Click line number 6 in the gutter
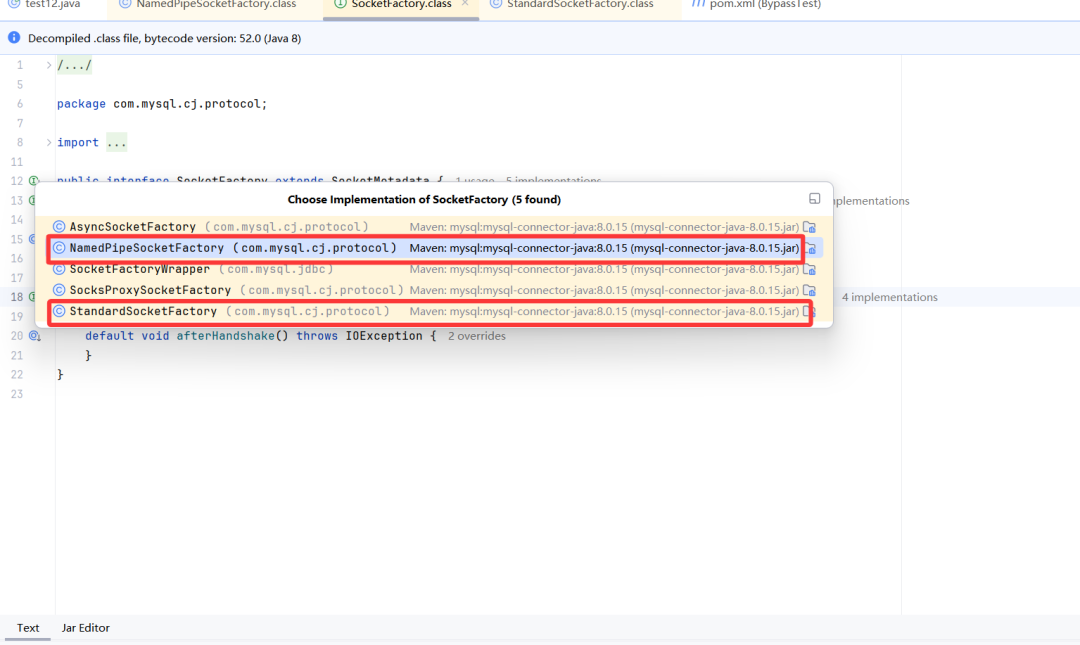1080x645 pixels. click(20, 103)
